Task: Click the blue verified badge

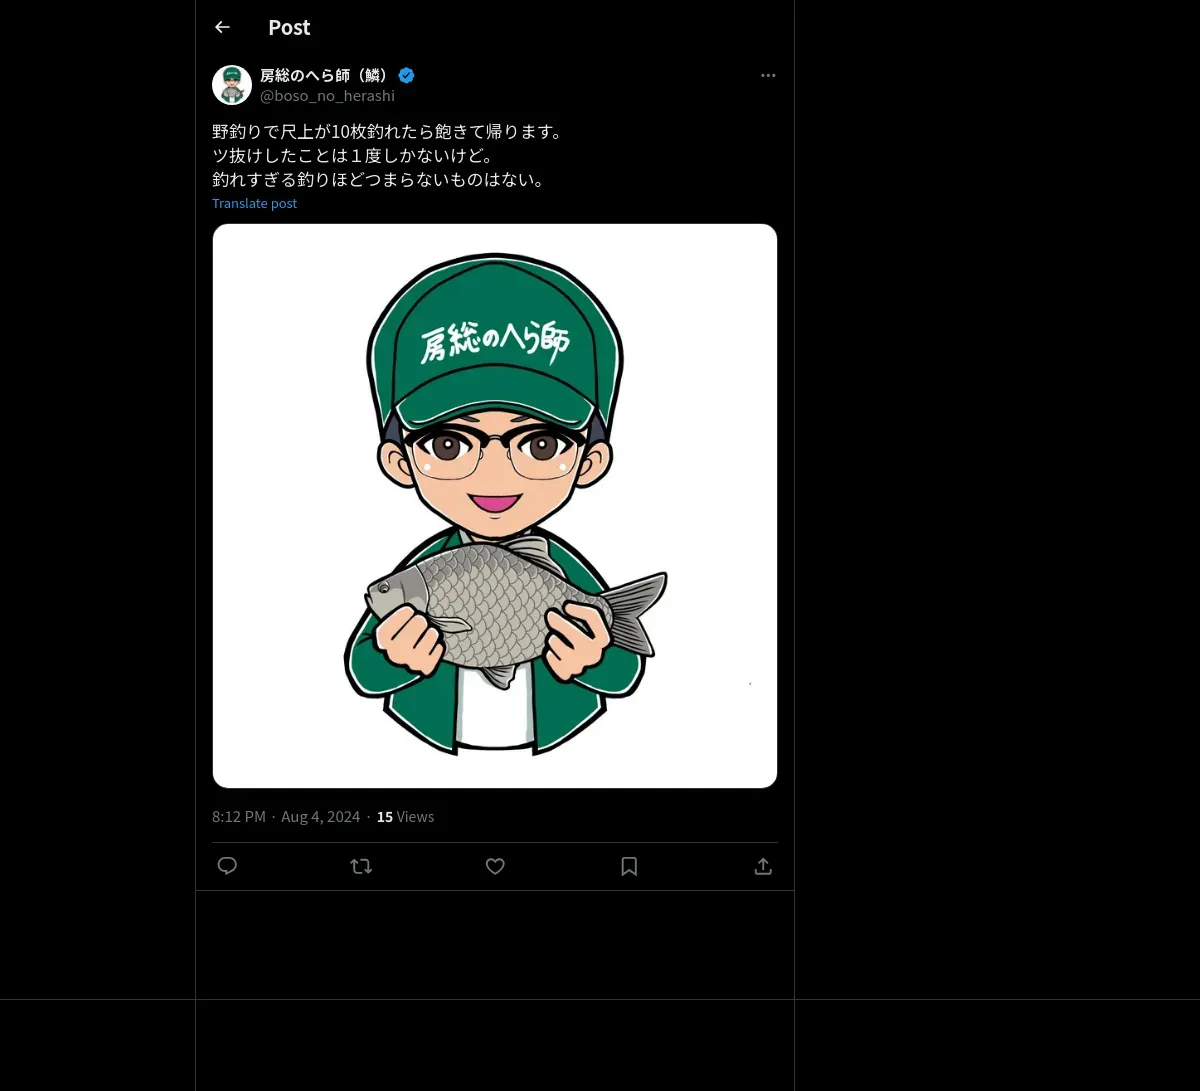Action: pos(406,75)
